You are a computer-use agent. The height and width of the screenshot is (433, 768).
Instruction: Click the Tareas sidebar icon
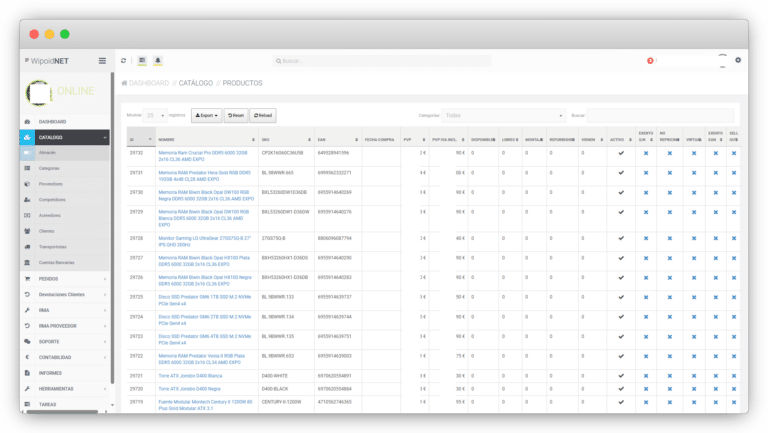pyautogui.click(x=27, y=405)
